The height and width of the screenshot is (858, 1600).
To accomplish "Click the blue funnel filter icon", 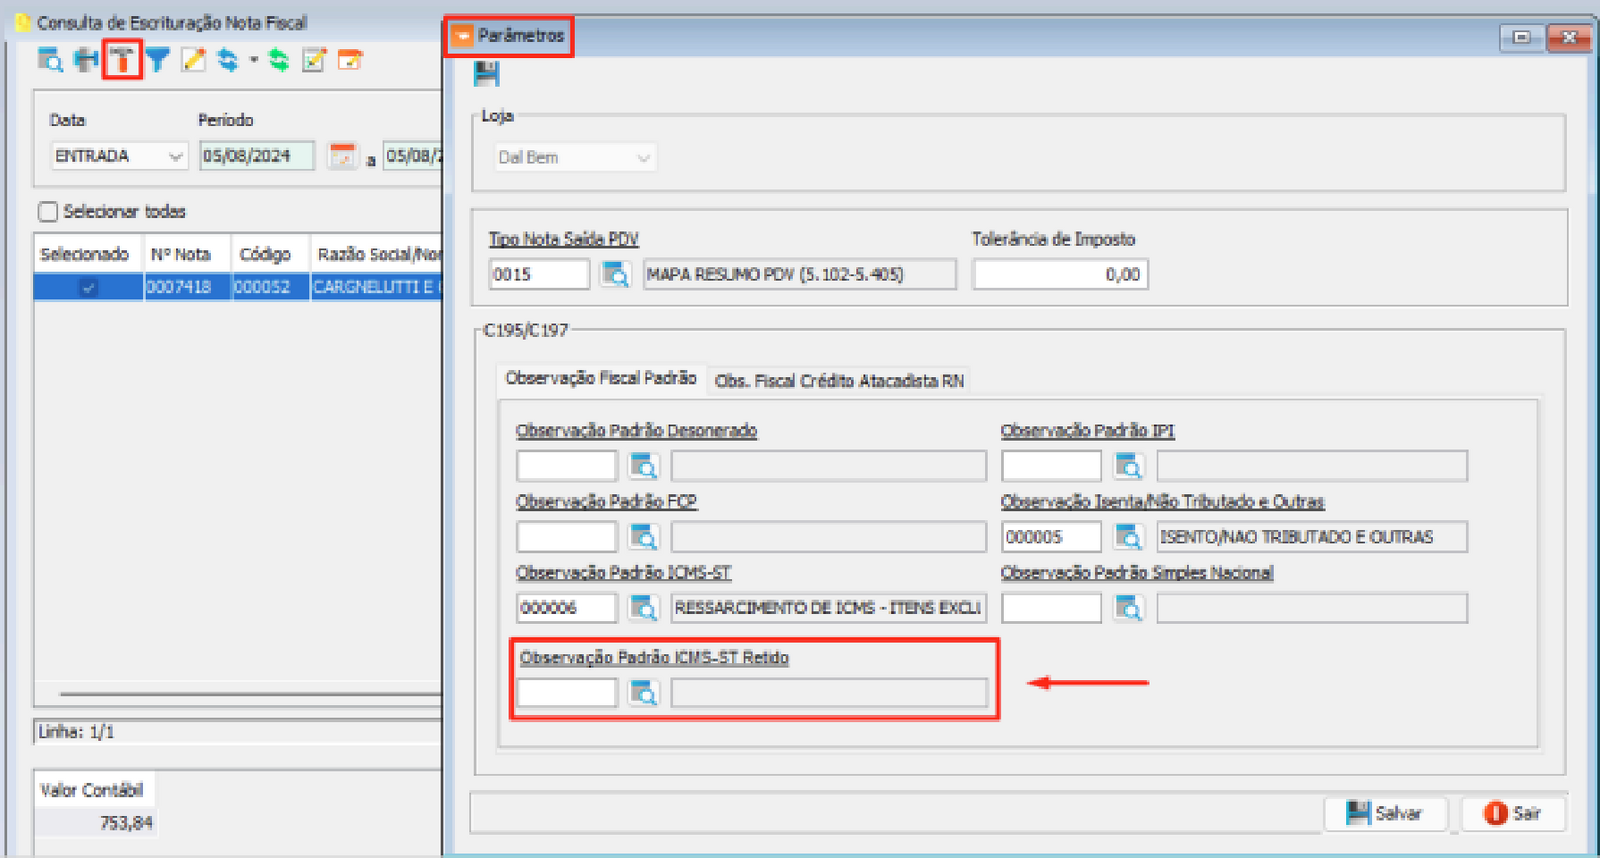I will coord(158,61).
